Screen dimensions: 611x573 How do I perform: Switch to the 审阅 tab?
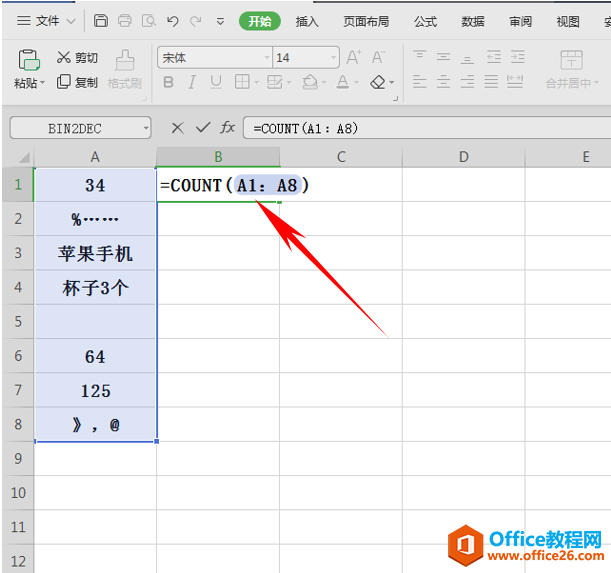coord(520,21)
